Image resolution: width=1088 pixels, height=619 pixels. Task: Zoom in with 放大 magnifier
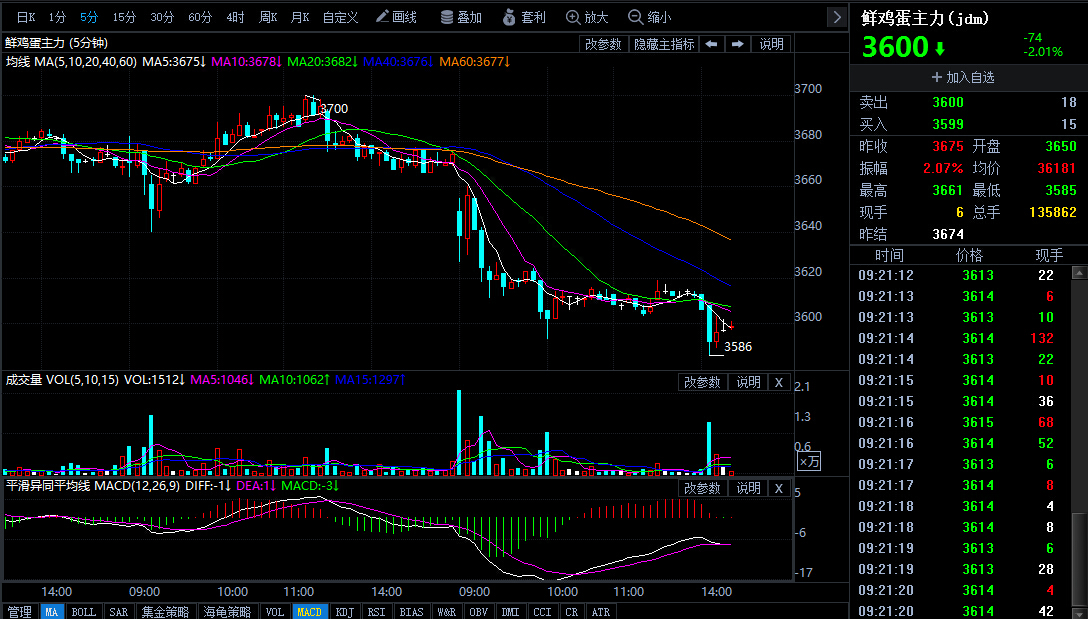click(x=587, y=17)
